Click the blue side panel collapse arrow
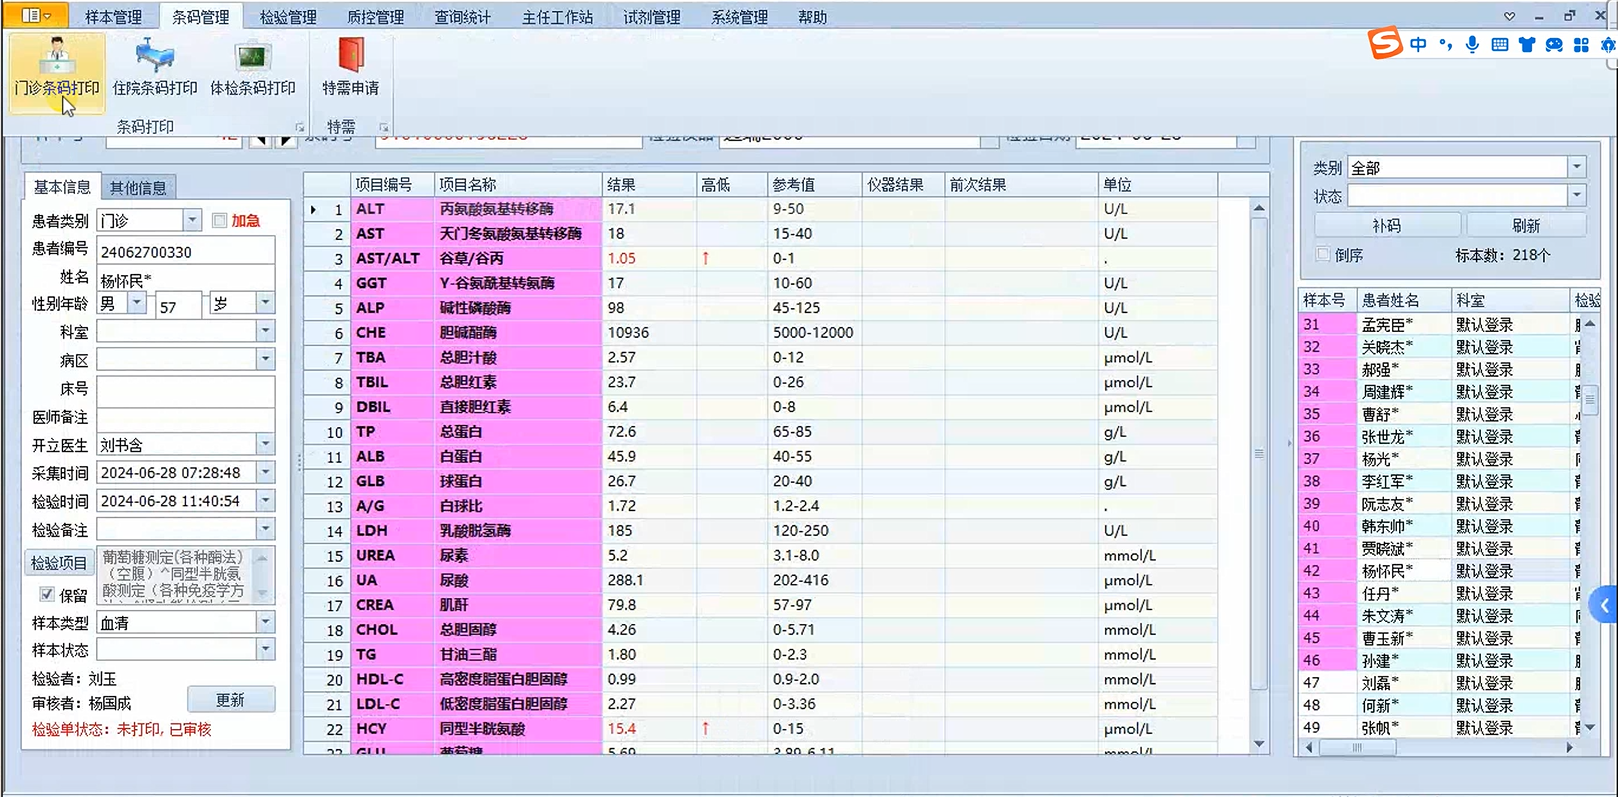Screen dimensions: 1618x797 click(x=1604, y=605)
